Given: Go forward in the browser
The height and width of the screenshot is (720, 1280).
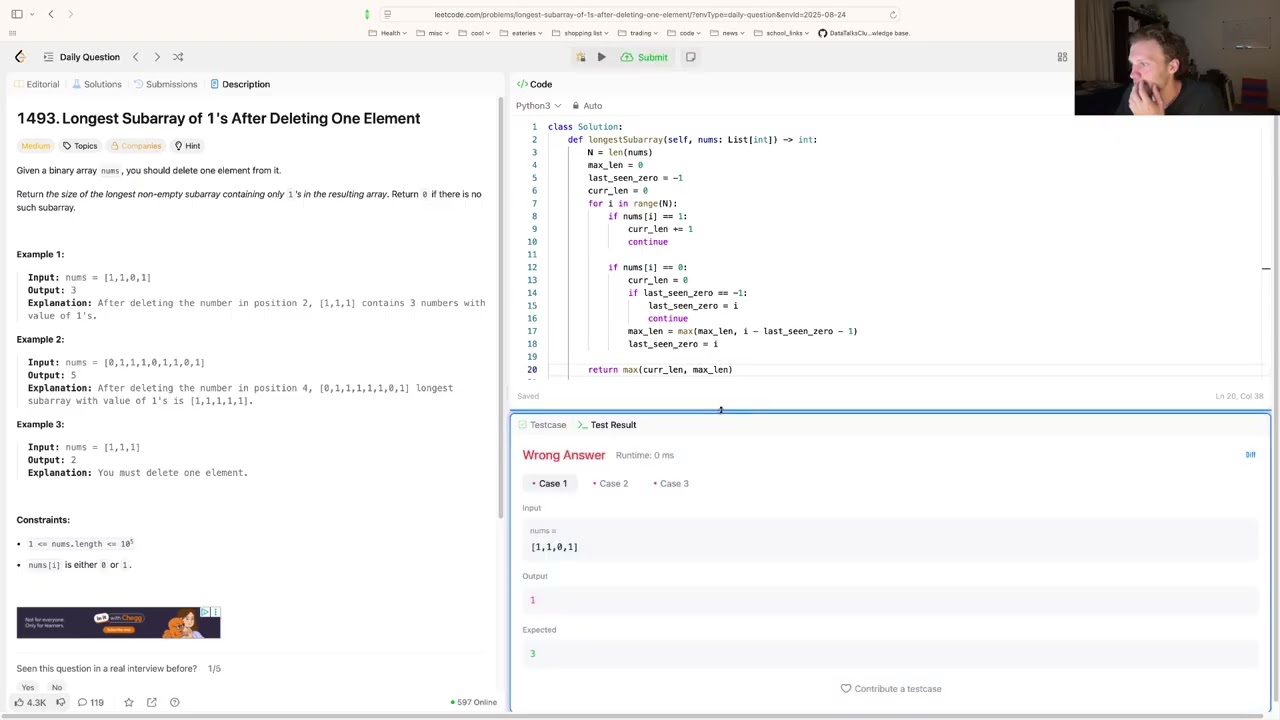Looking at the screenshot, I should tap(70, 14).
